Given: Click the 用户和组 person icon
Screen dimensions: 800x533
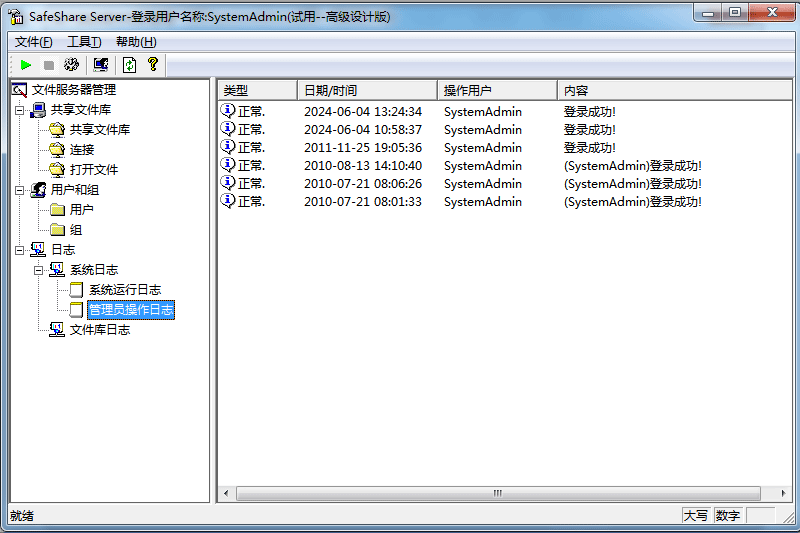Looking at the screenshot, I should [38, 190].
